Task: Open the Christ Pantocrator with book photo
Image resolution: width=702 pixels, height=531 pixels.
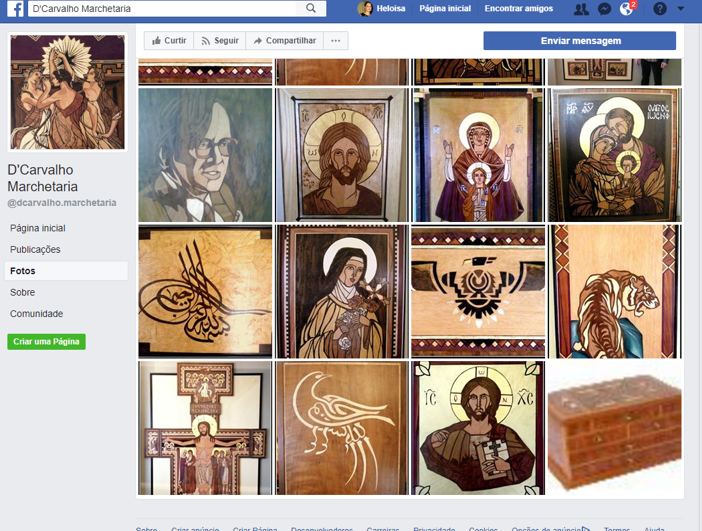Action: pos(478,428)
